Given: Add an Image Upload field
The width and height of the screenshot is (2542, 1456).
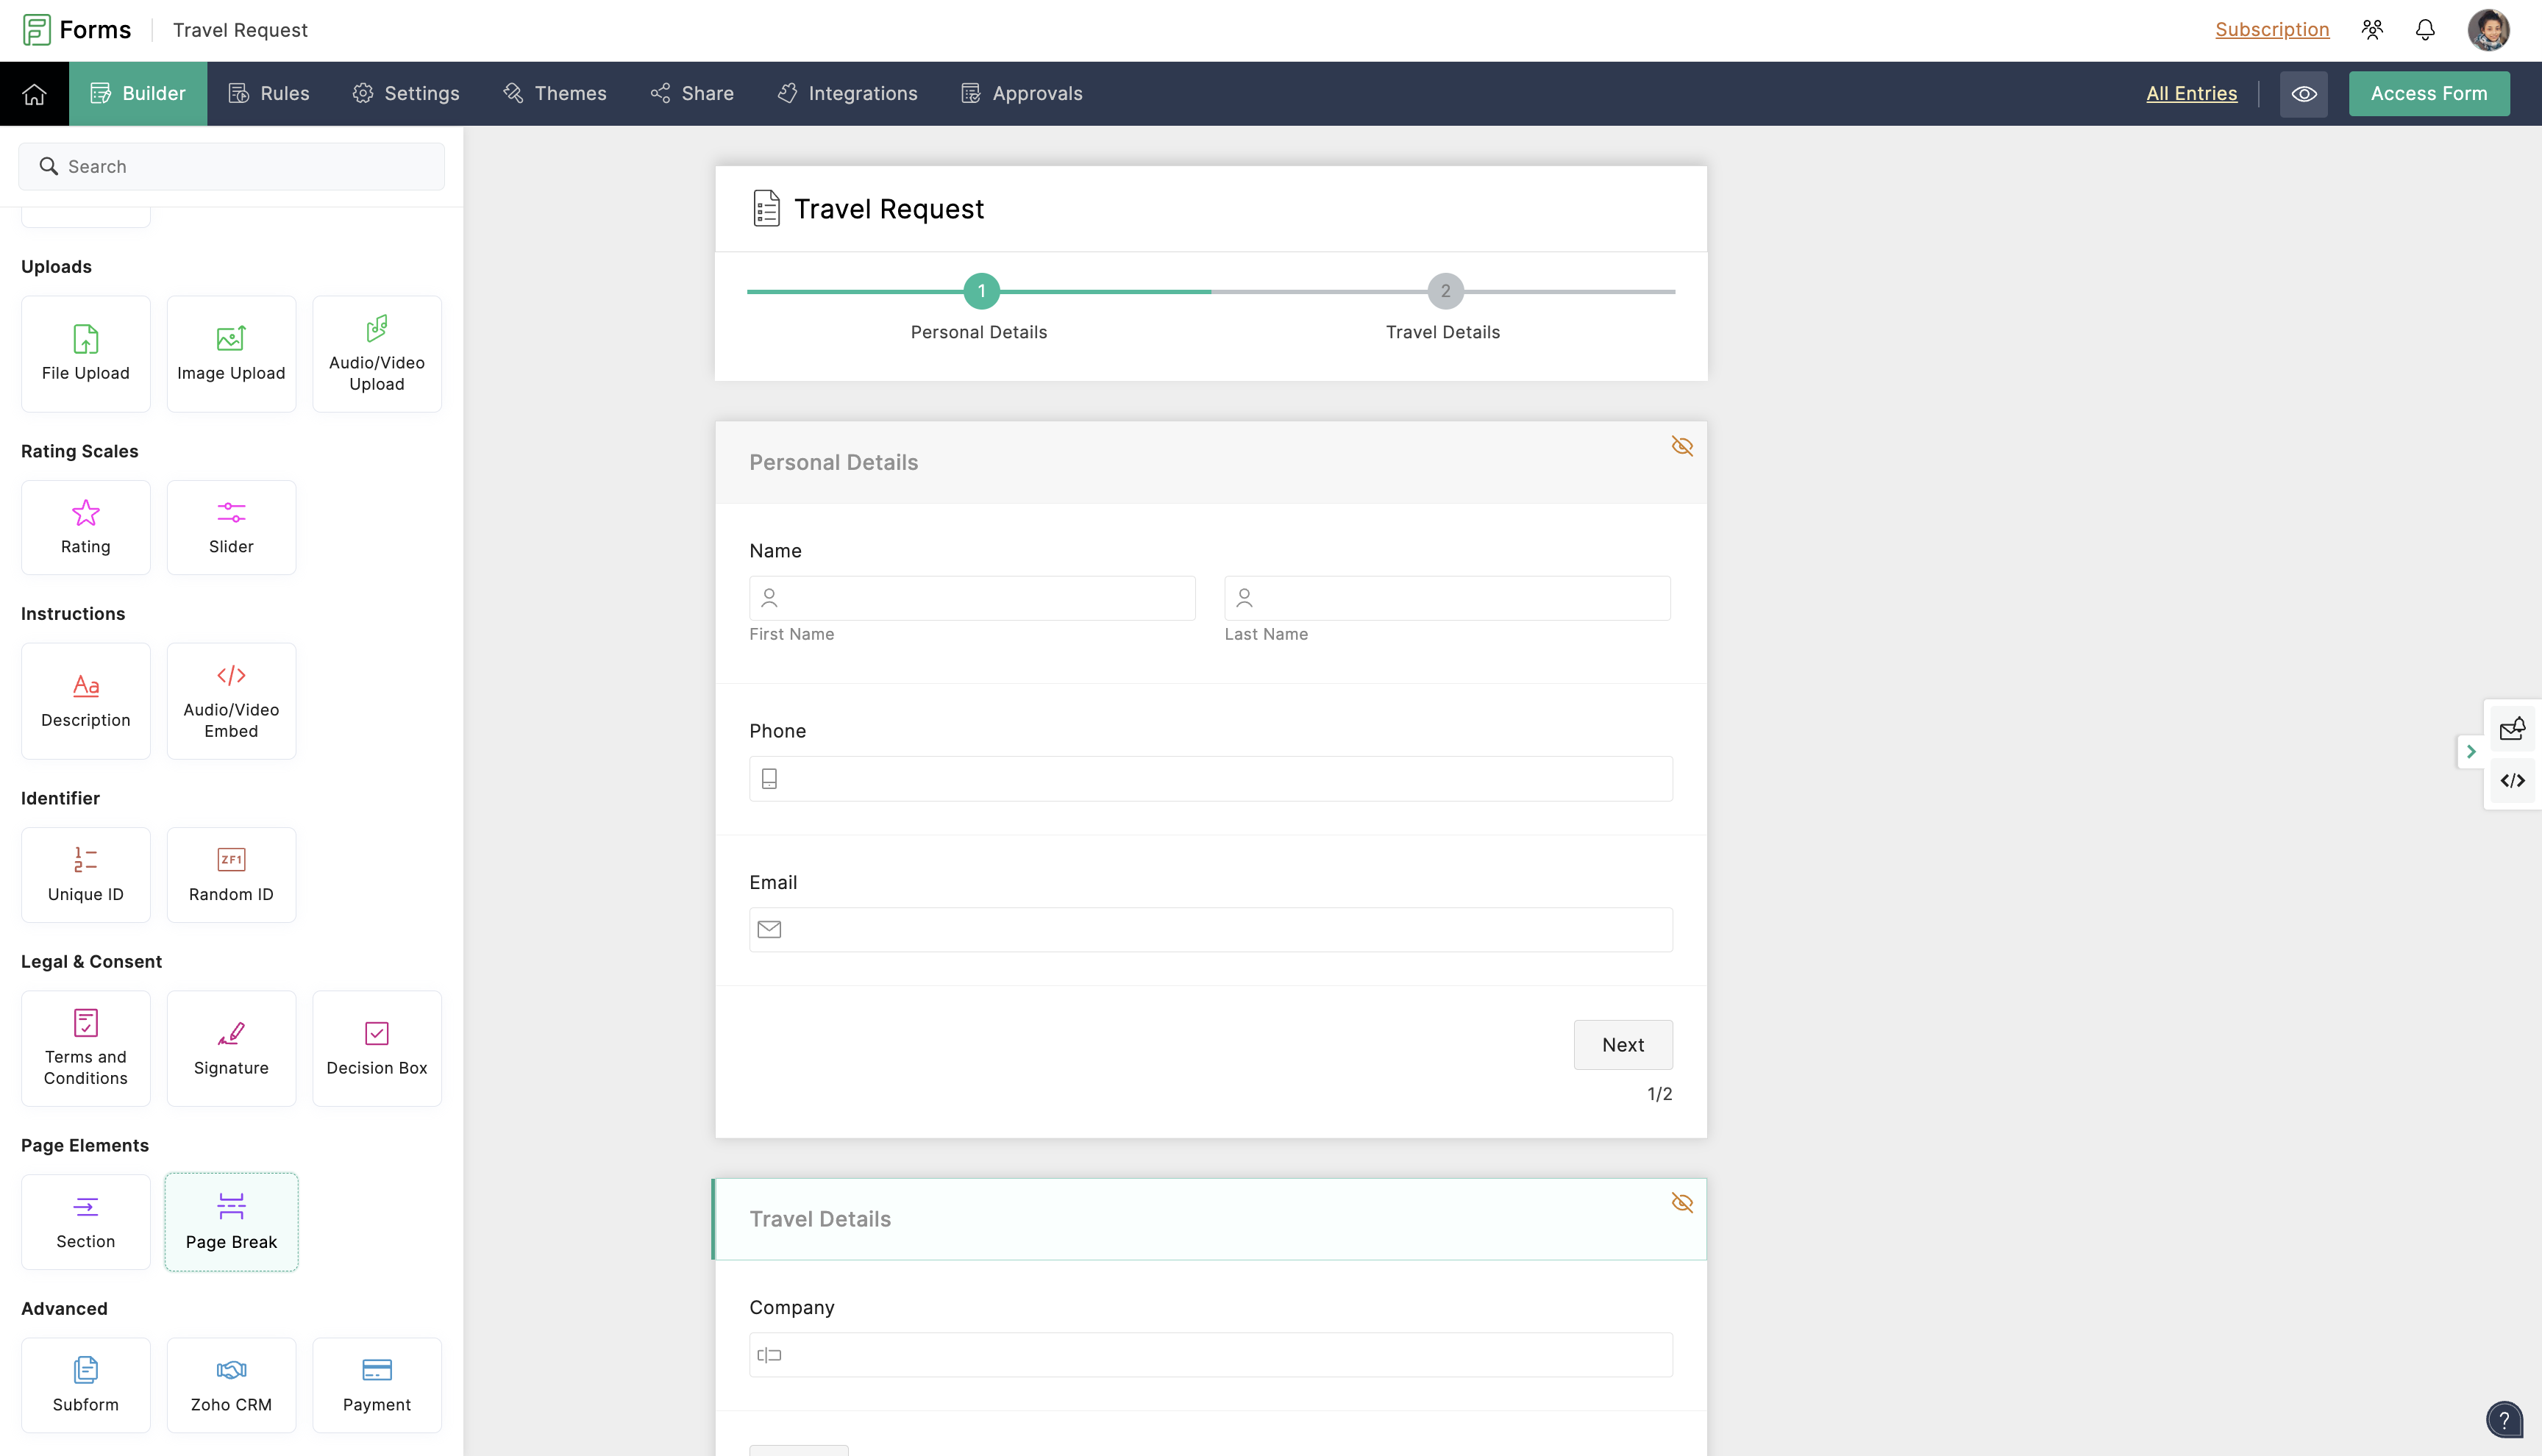Looking at the screenshot, I should (231, 353).
